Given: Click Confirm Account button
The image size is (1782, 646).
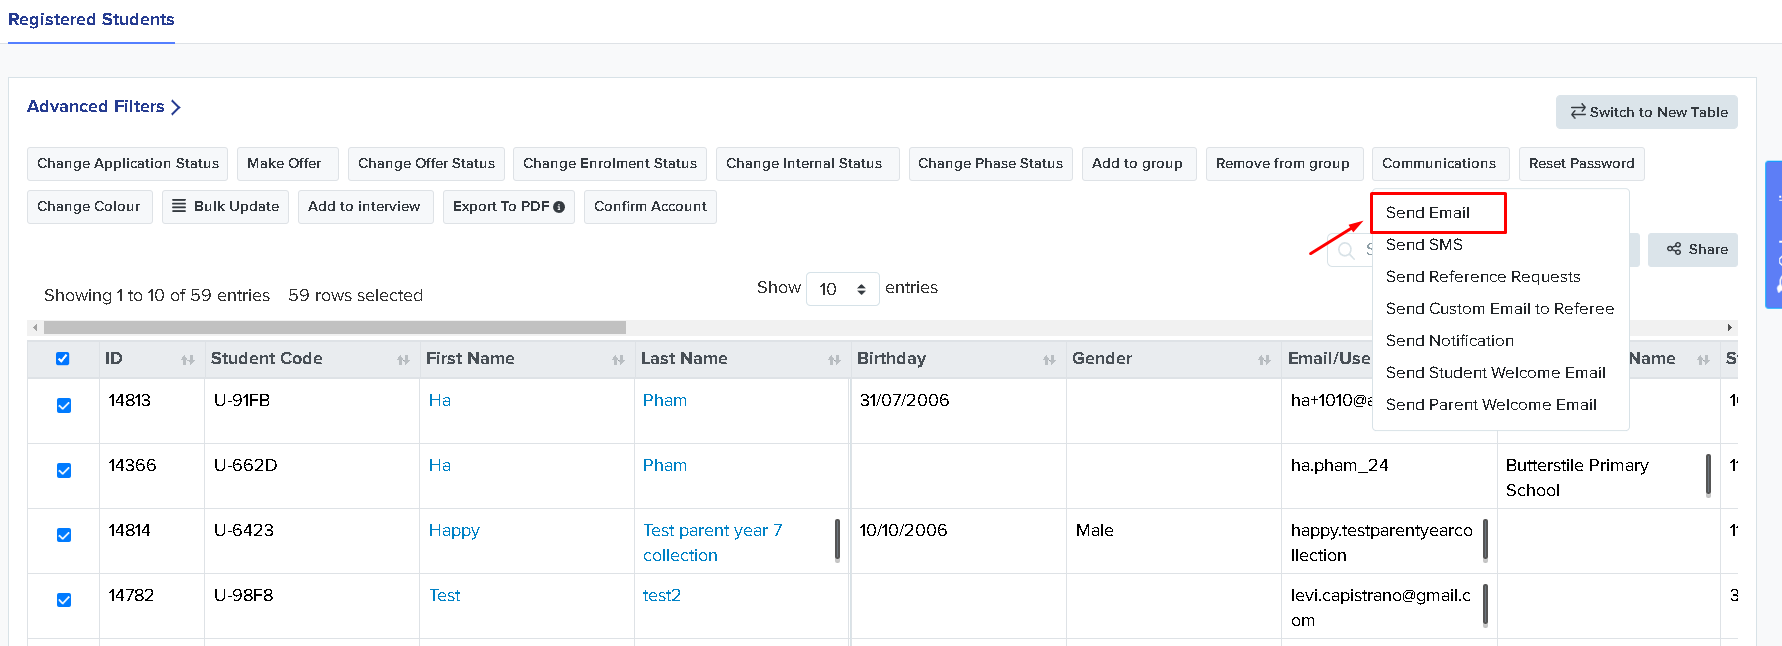Looking at the screenshot, I should coord(650,207).
